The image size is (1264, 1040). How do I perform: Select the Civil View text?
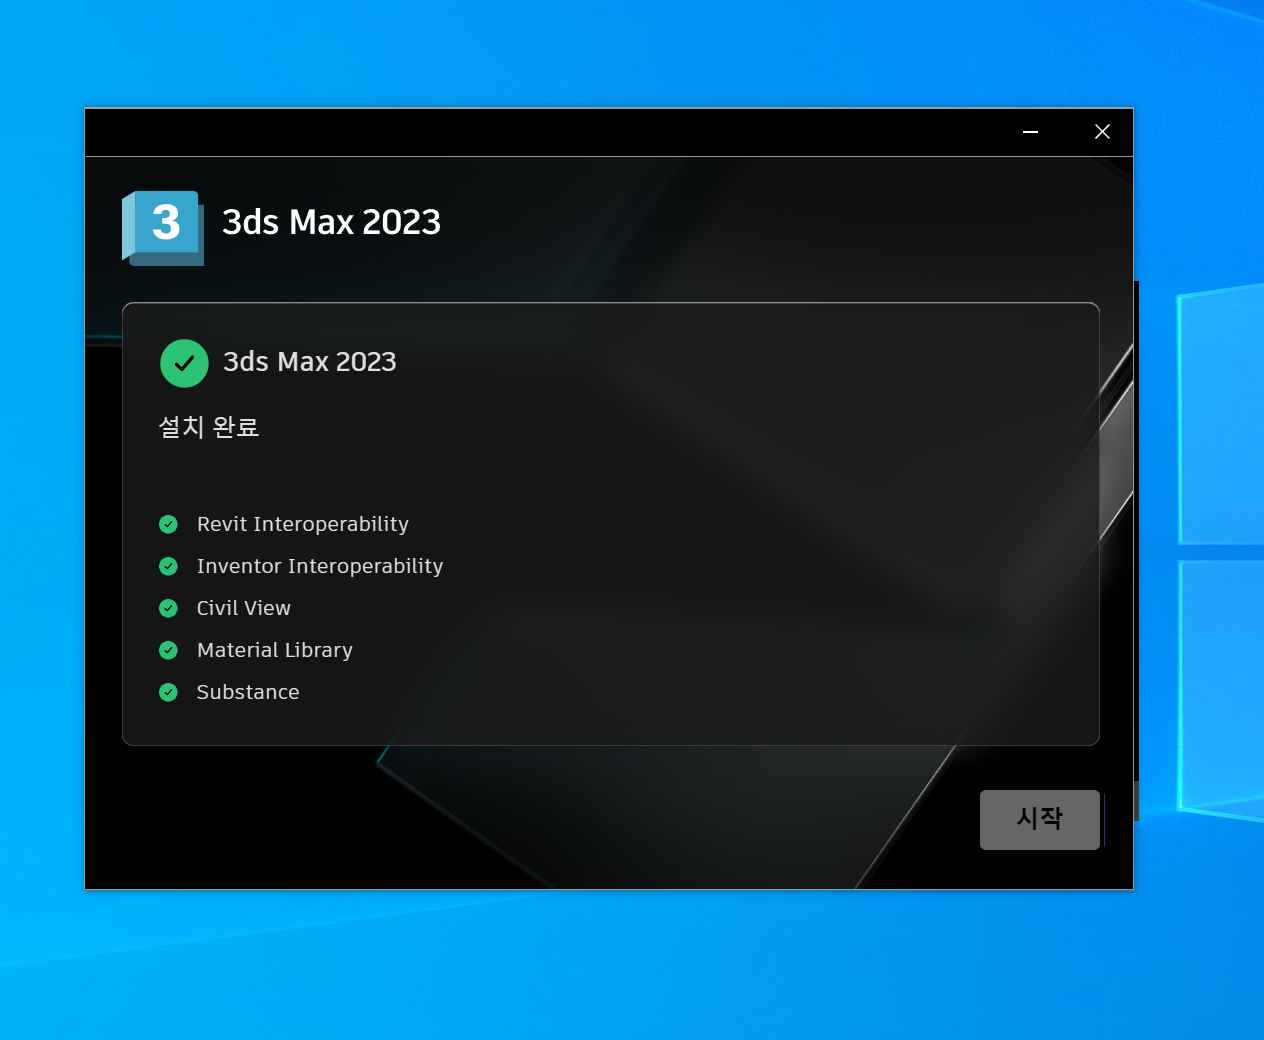244,608
